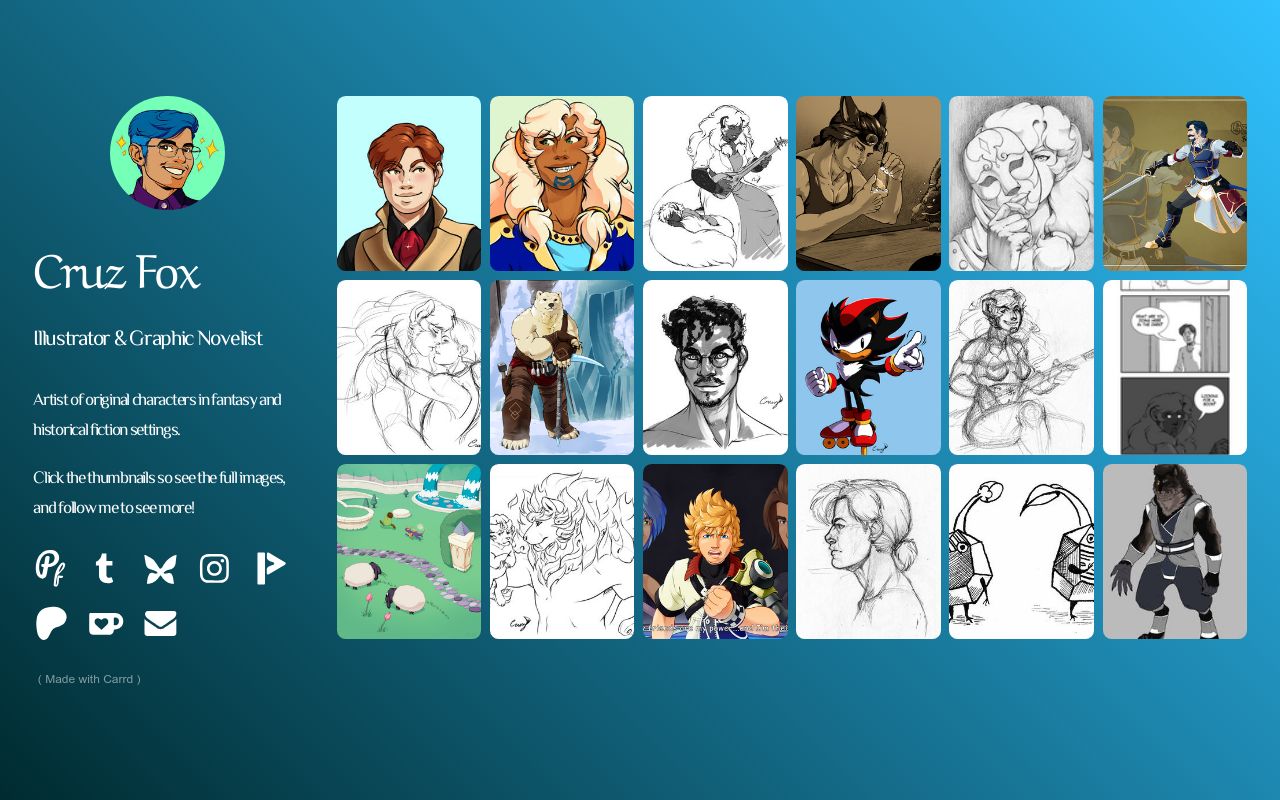Viewport: 1280px width, 800px height.
Task: Click the Patreon support icon
Action: (51, 623)
